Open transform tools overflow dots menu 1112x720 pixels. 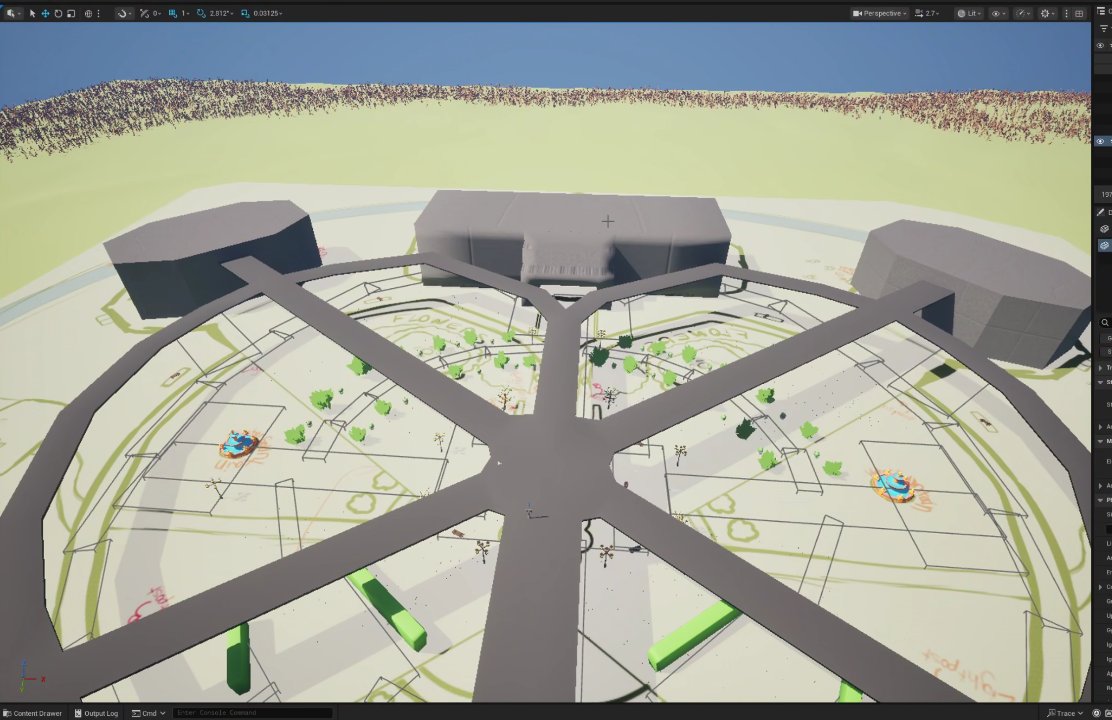[99, 13]
